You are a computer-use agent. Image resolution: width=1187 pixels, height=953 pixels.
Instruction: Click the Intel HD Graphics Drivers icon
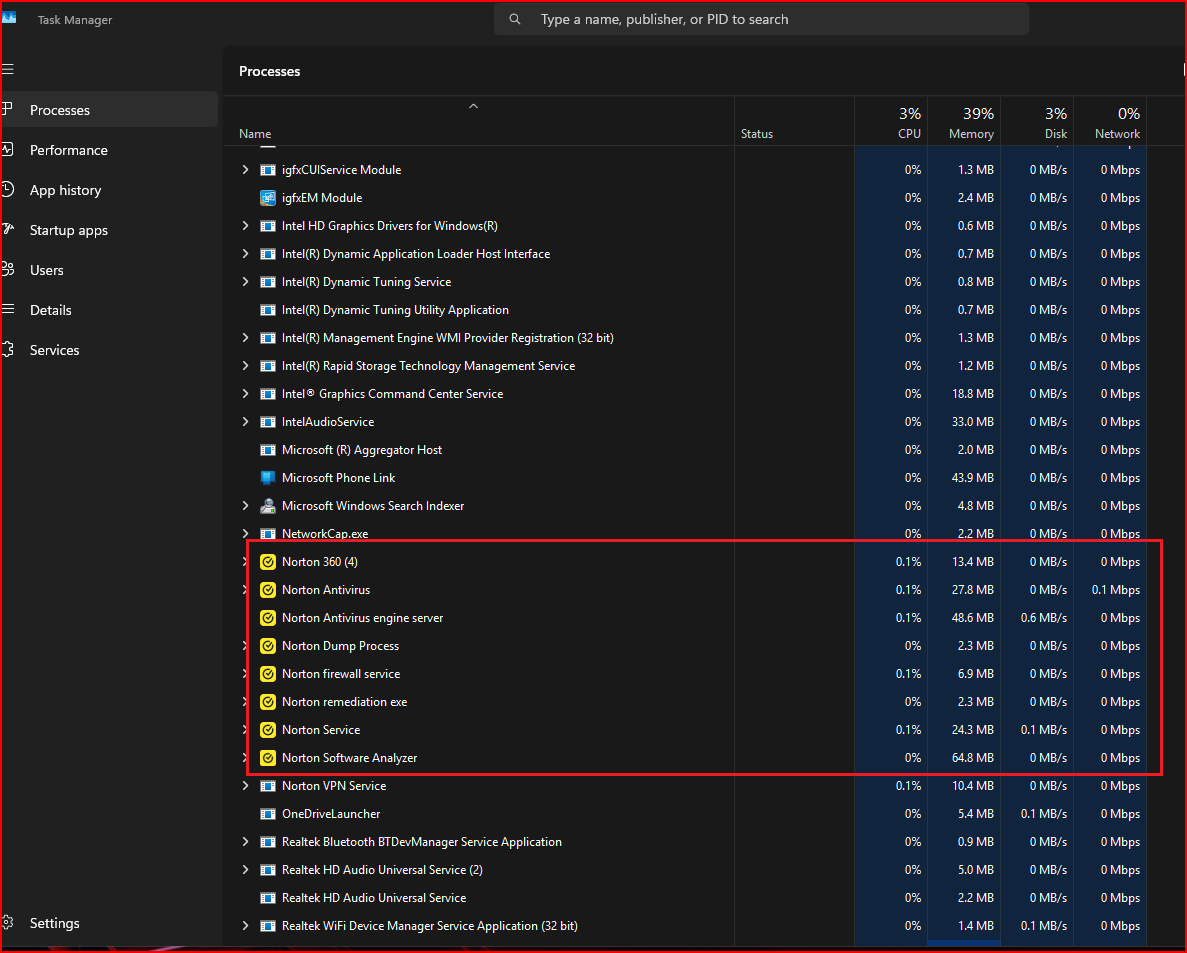pos(268,226)
